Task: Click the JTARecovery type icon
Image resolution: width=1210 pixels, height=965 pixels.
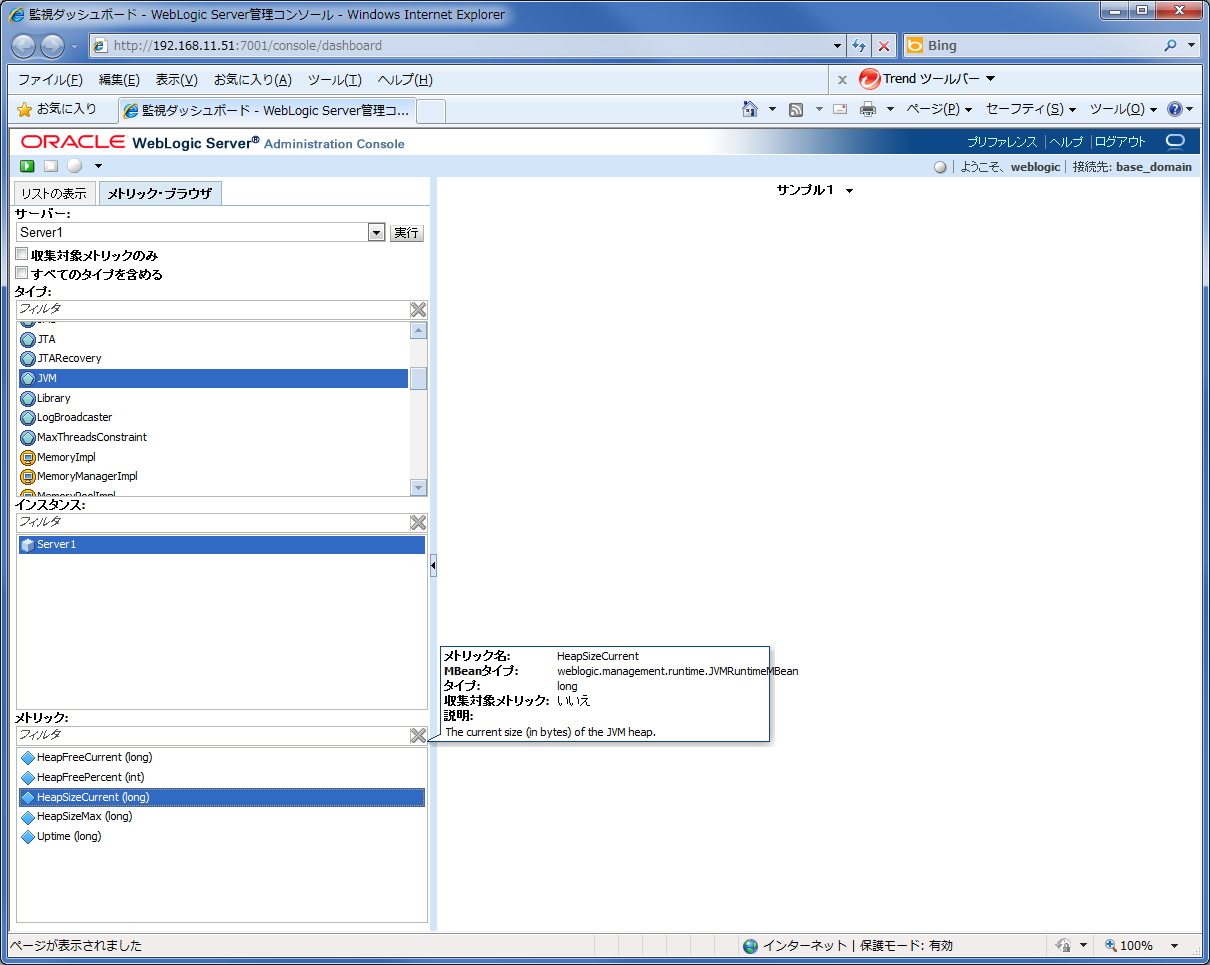Action: pyautogui.click(x=28, y=358)
